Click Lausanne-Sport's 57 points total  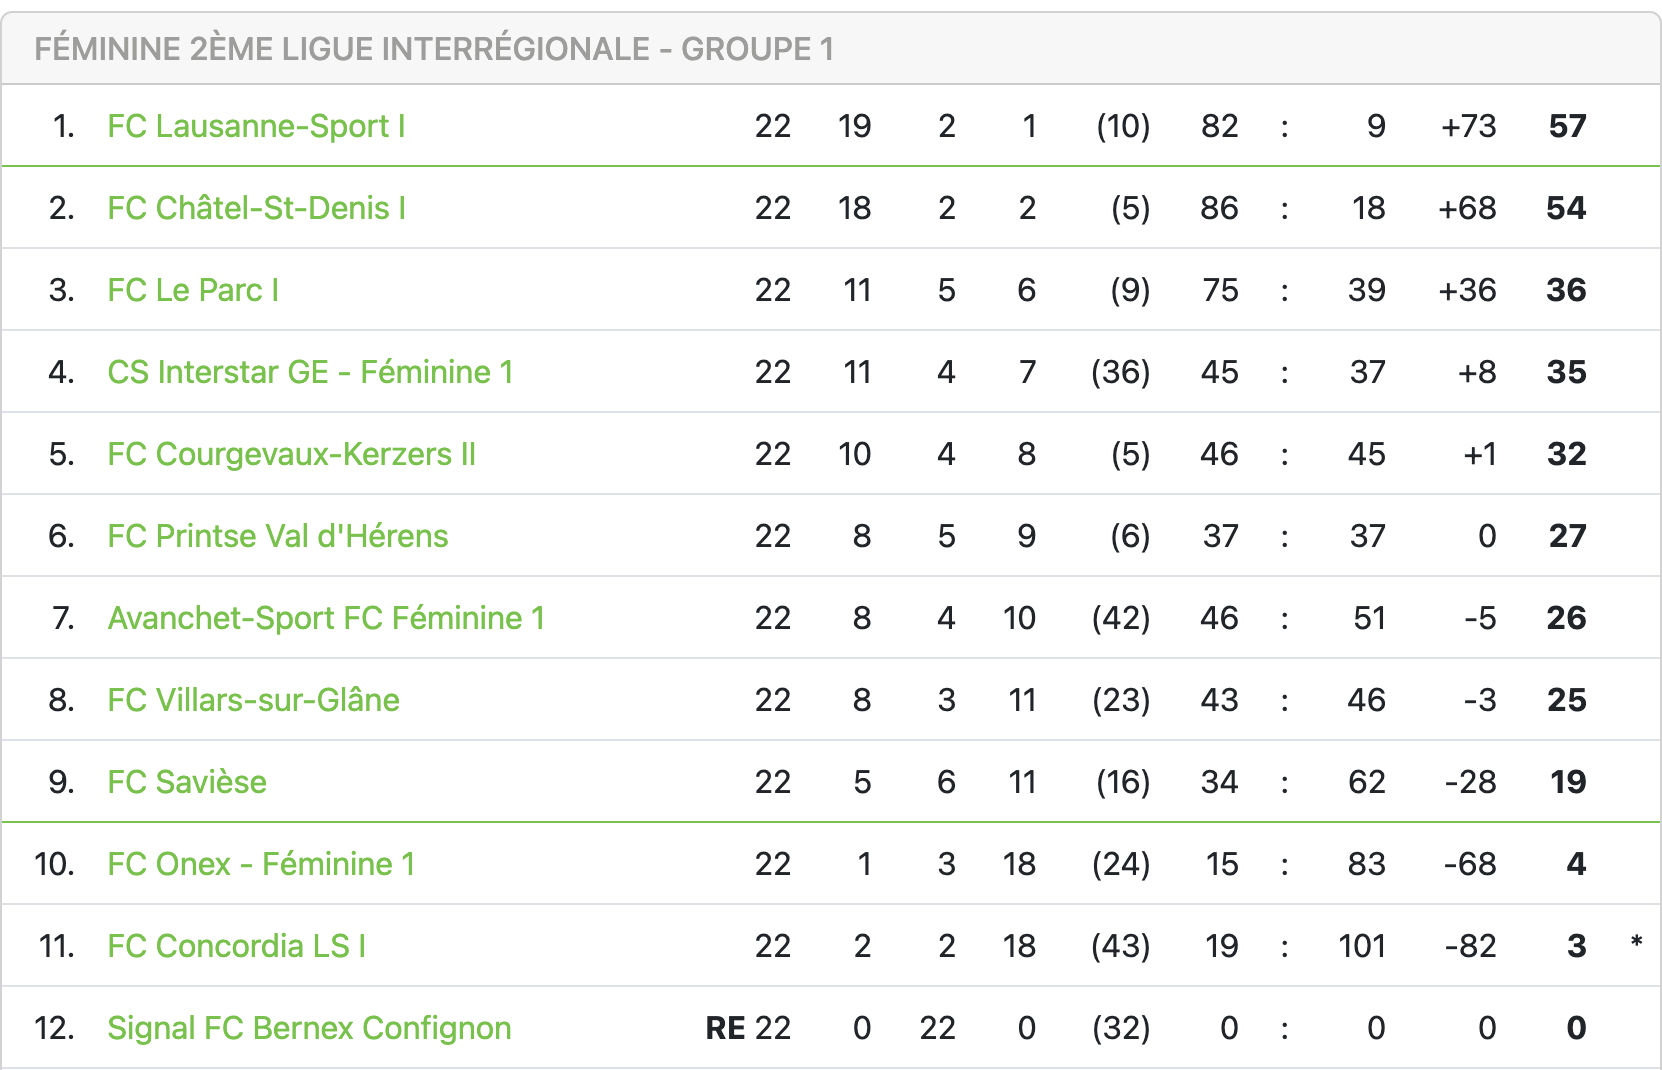[1567, 126]
